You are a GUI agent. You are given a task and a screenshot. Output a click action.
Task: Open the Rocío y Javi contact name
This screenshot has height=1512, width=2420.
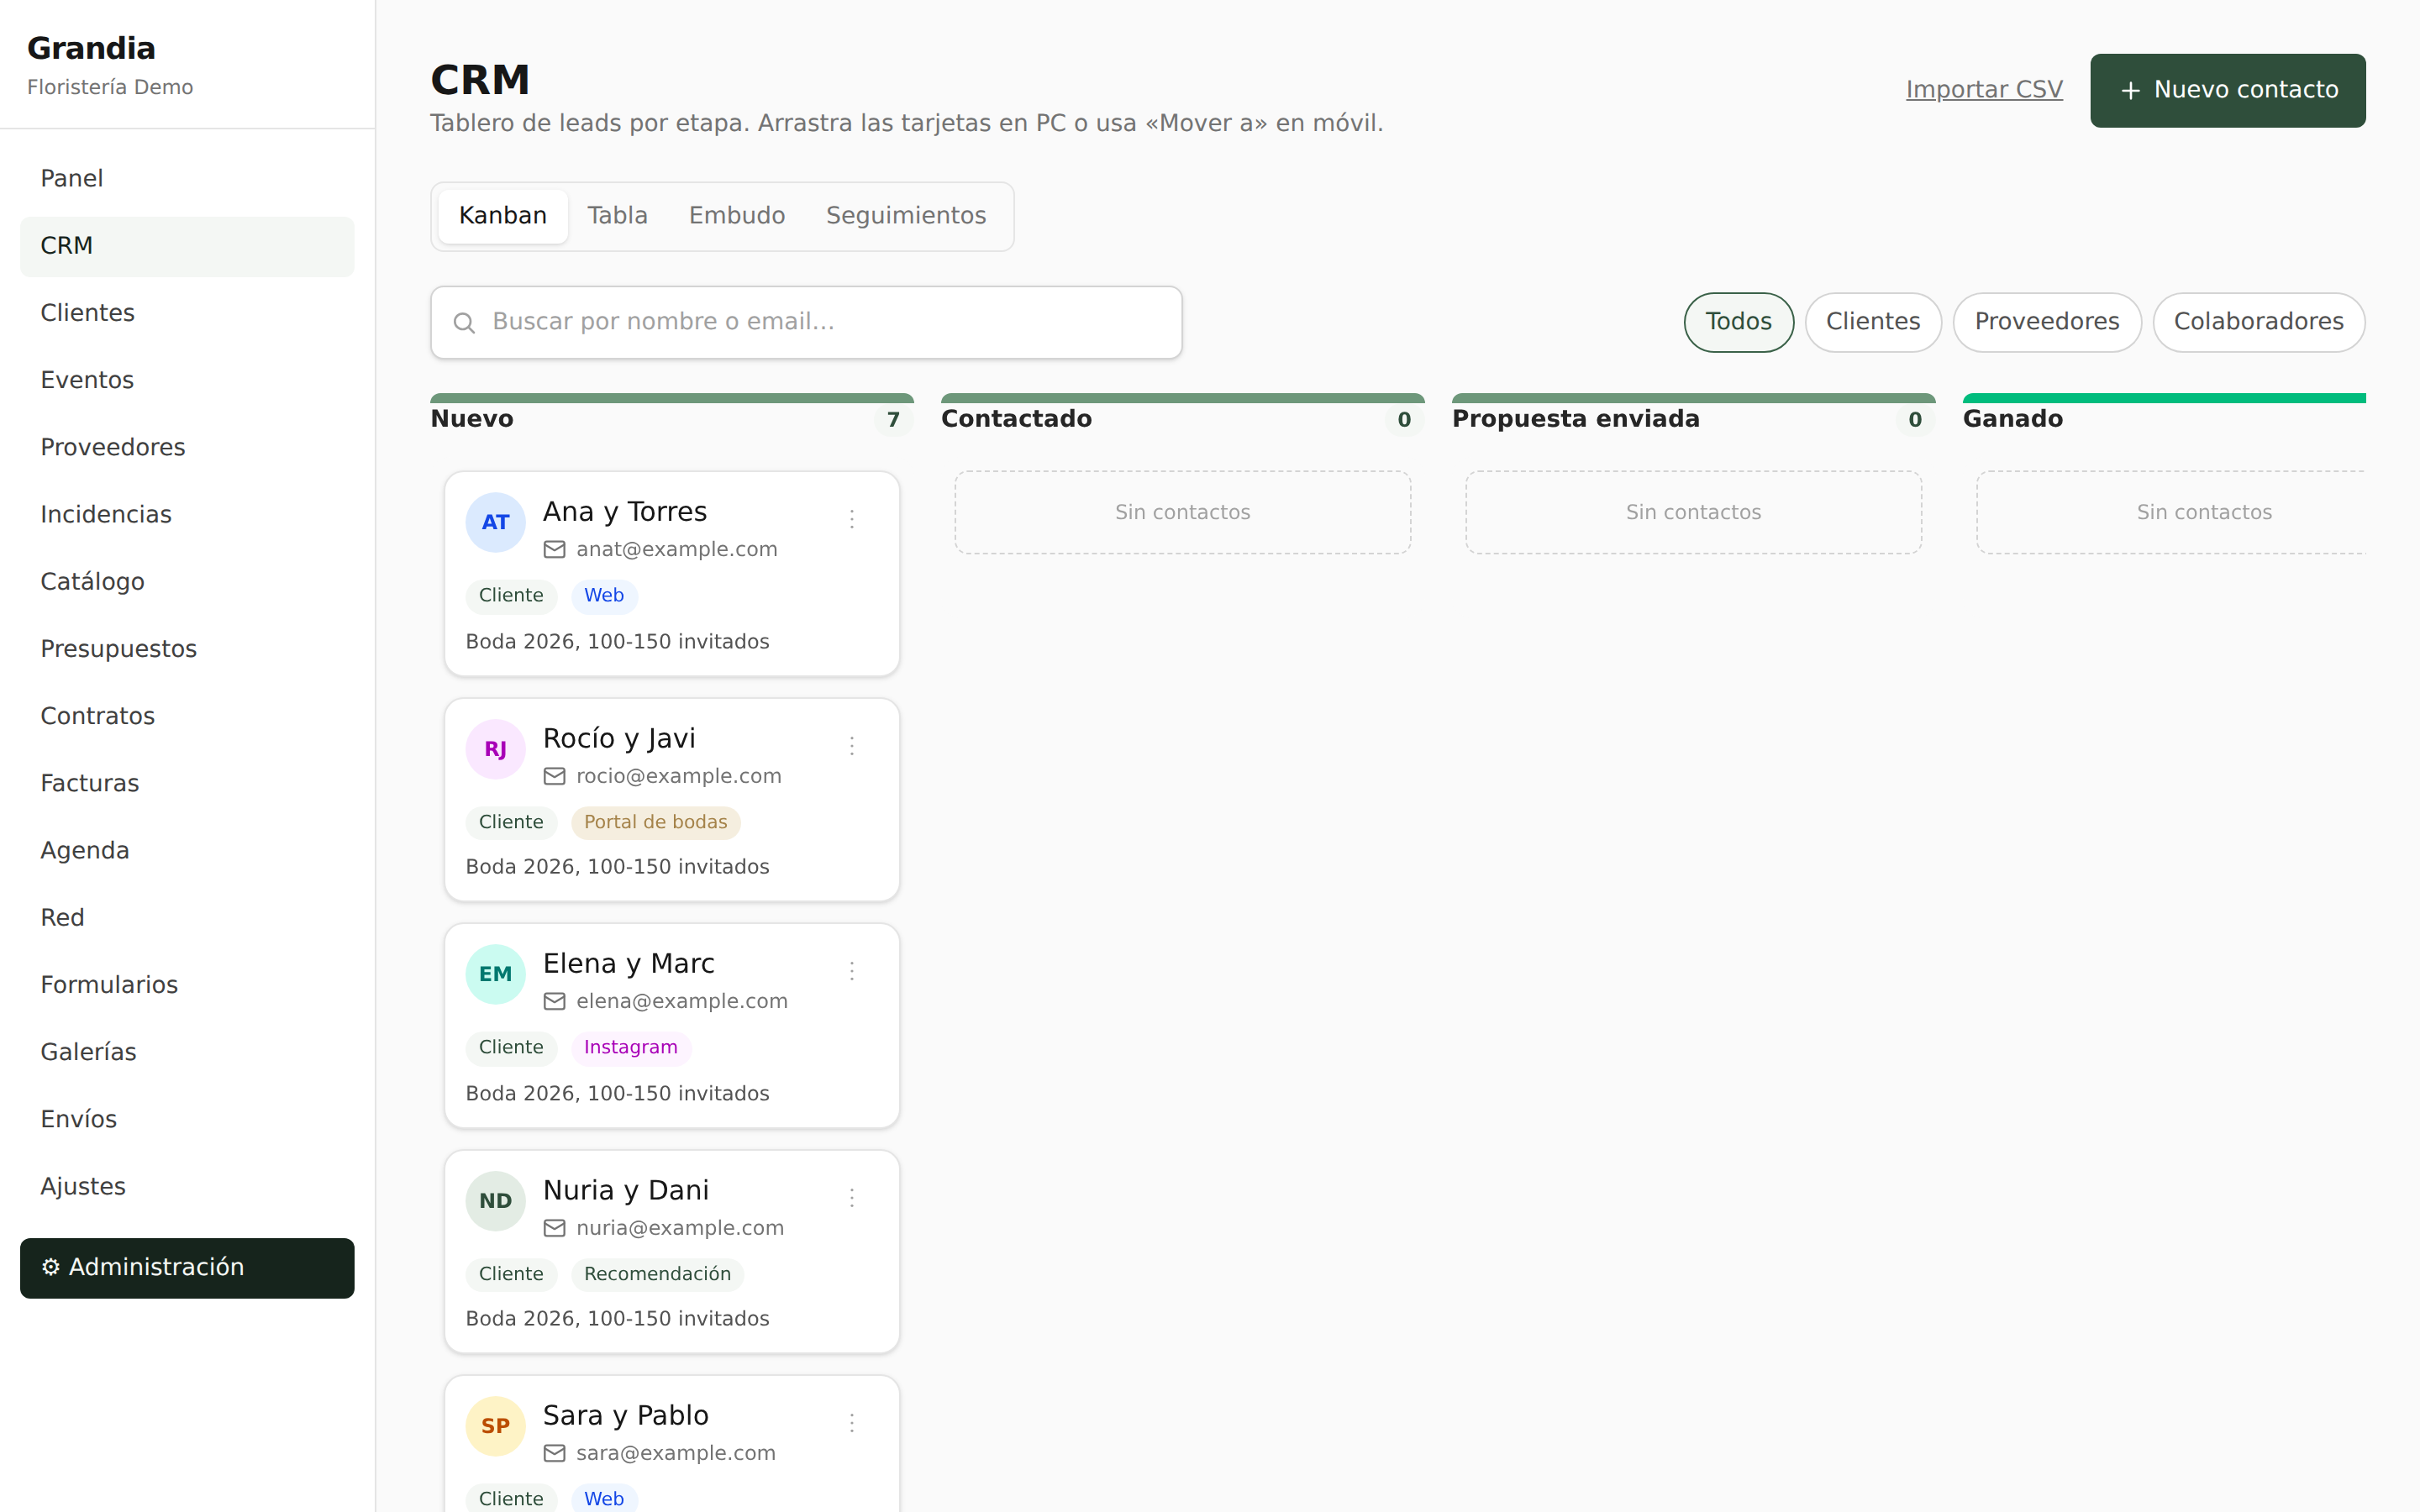click(x=618, y=739)
